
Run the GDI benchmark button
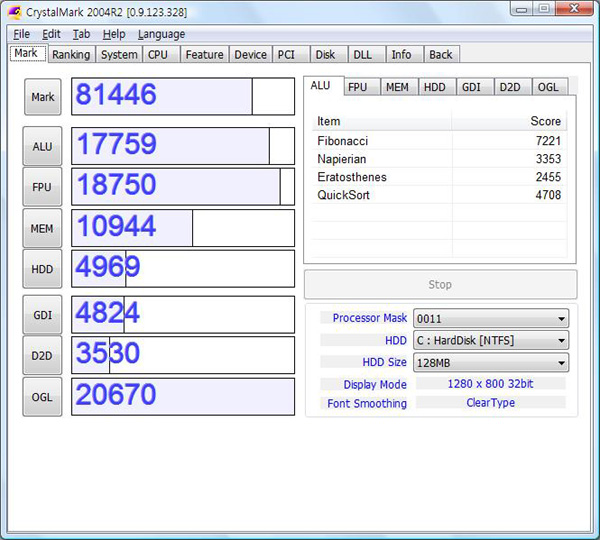coord(42,315)
